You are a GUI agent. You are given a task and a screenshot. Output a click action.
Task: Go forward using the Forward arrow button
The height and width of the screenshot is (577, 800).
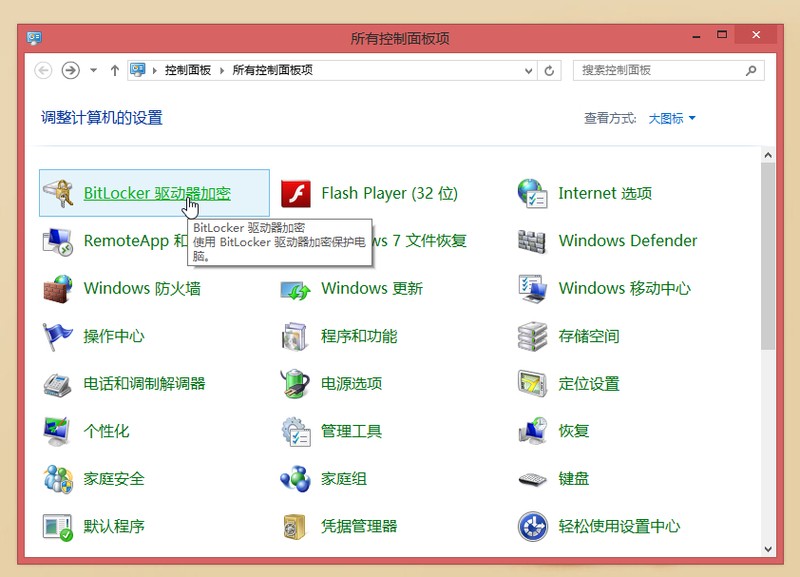tap(70, 70)
